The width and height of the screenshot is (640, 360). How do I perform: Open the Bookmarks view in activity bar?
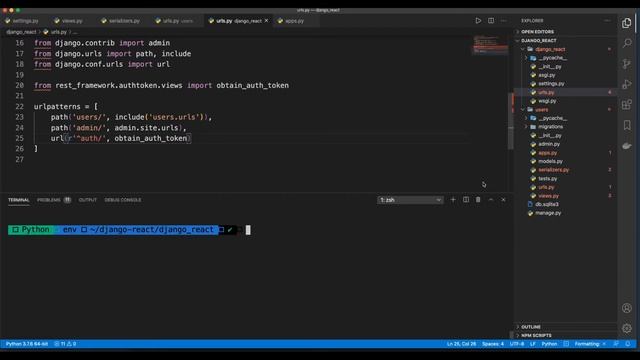tap(627, 125)
